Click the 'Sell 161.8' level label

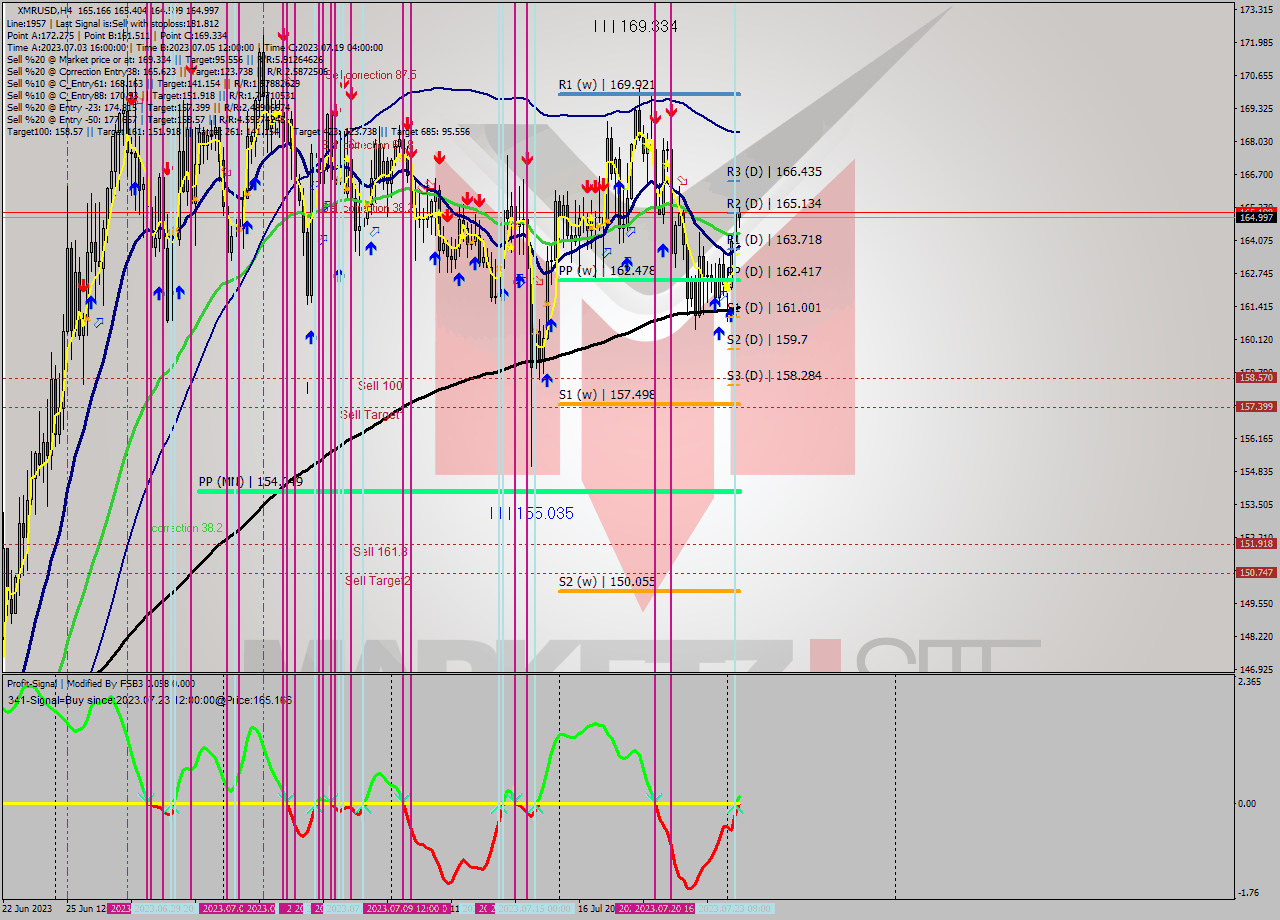click(x=380, y=552)
